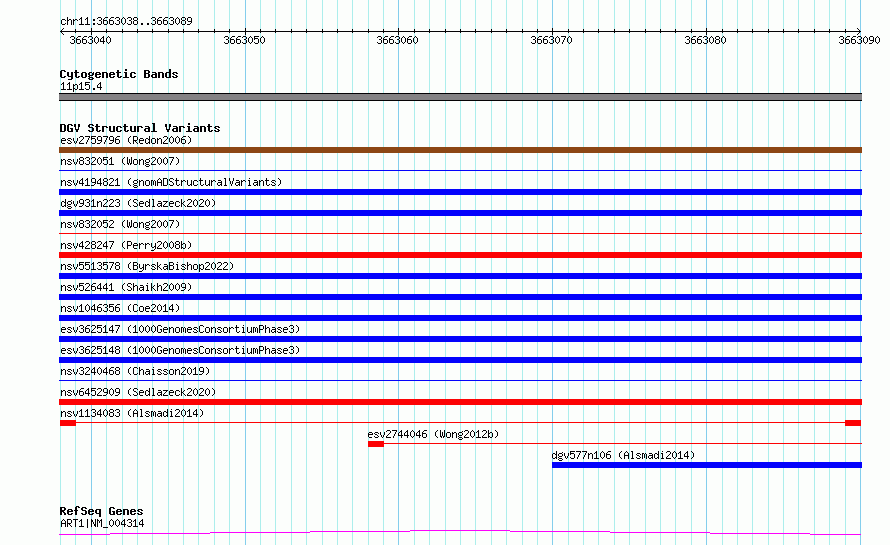Select the red nsv428247 variant bar
The height and width of the screenshot is (545, 890).
(460, 255)
